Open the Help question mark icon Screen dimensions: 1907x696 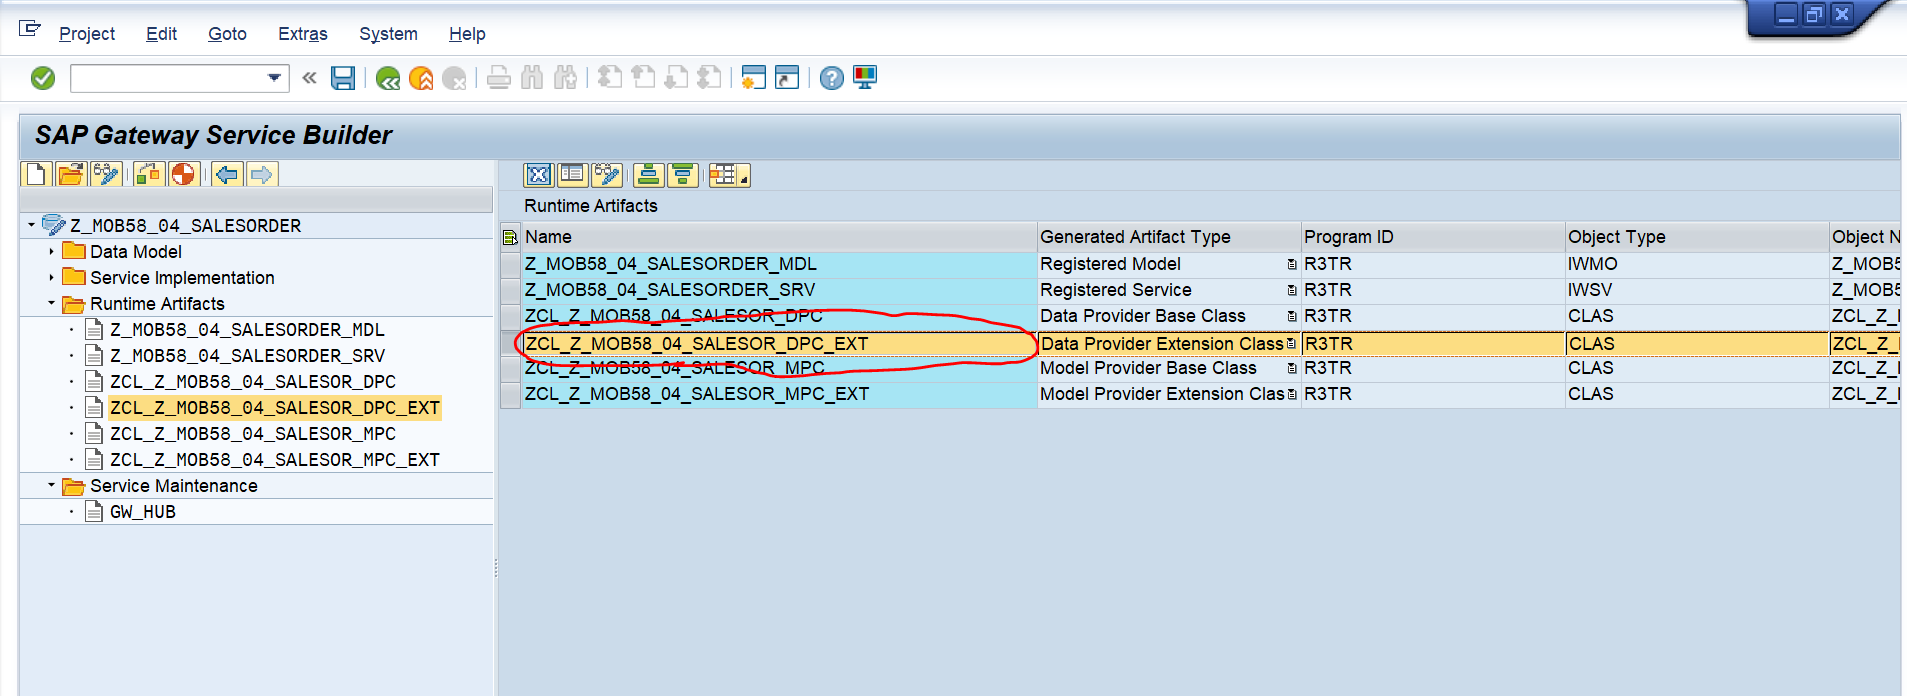(831, 78)
